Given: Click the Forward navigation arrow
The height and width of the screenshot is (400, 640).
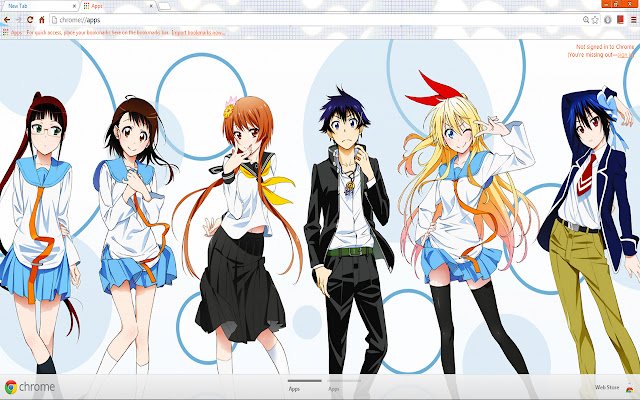Looking at the screenshot, I should tap(18, 20).
